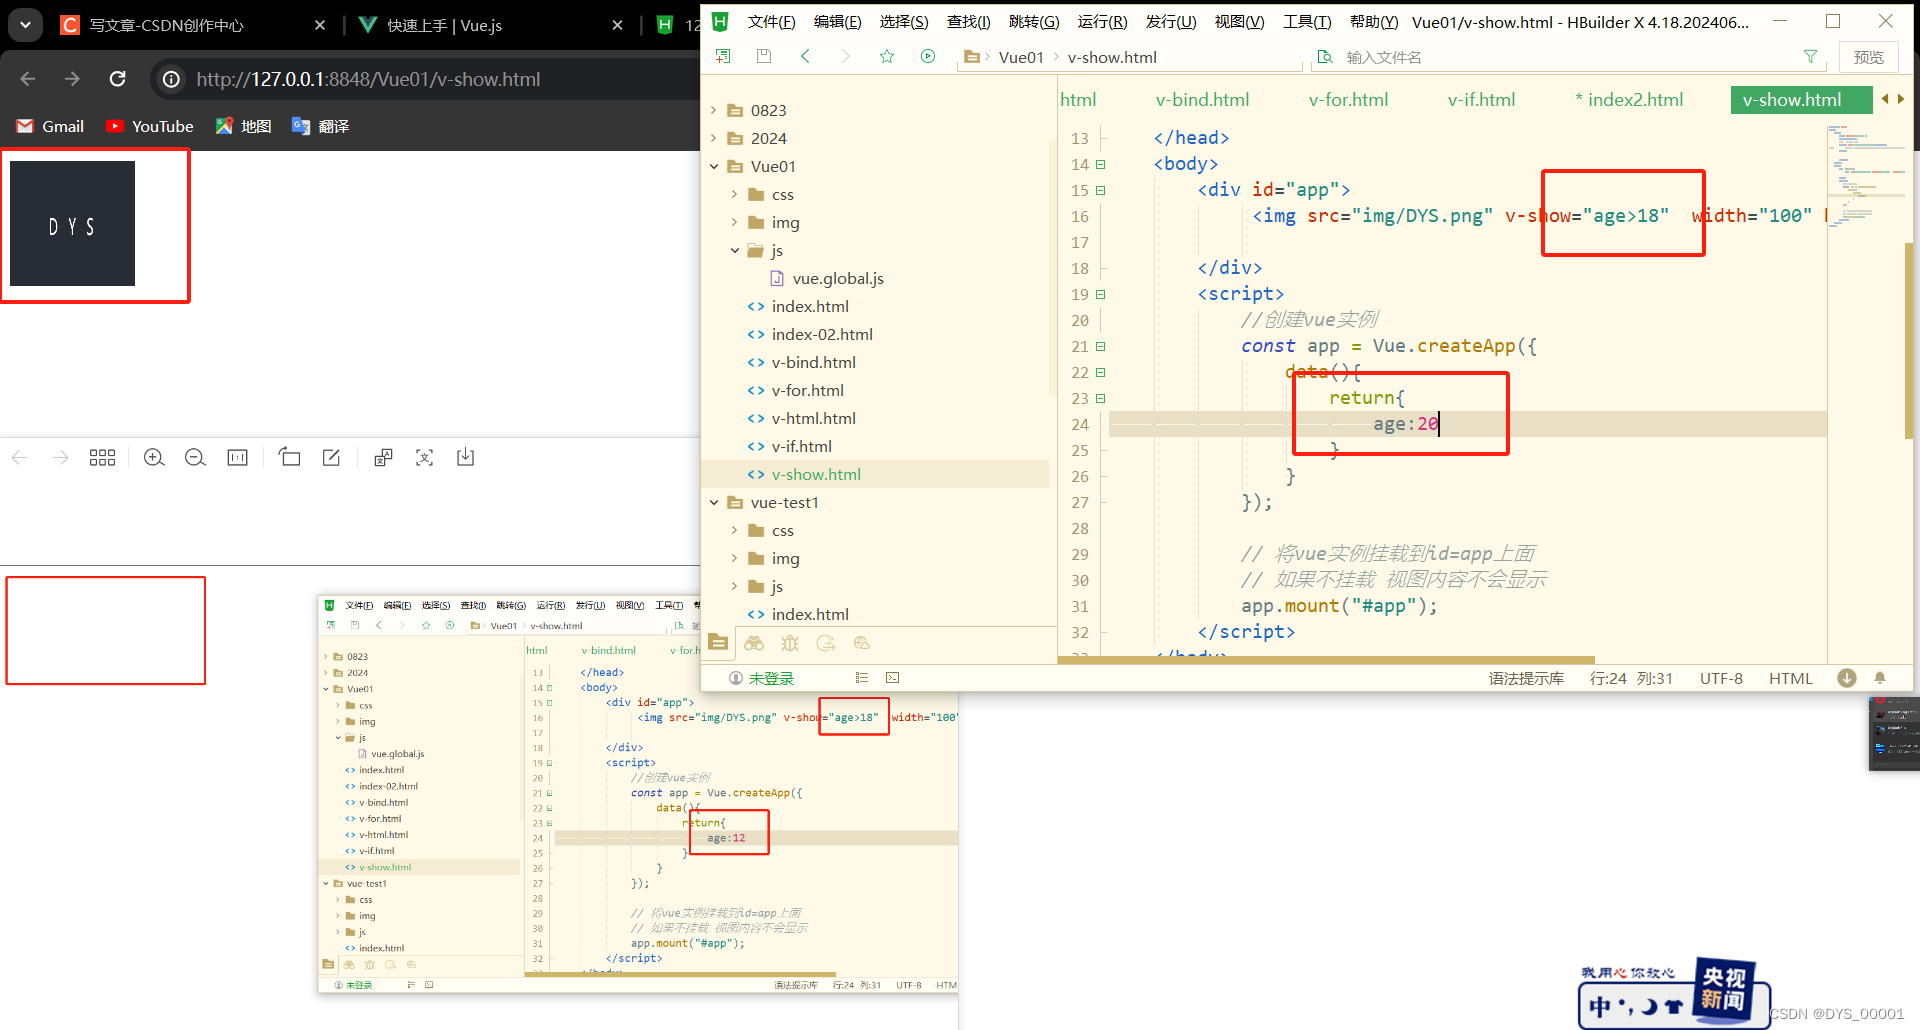Collapse the js folder under Vue01
Image resolution: width=1920 pixels, height=1030 pixels.
point(735,250)
